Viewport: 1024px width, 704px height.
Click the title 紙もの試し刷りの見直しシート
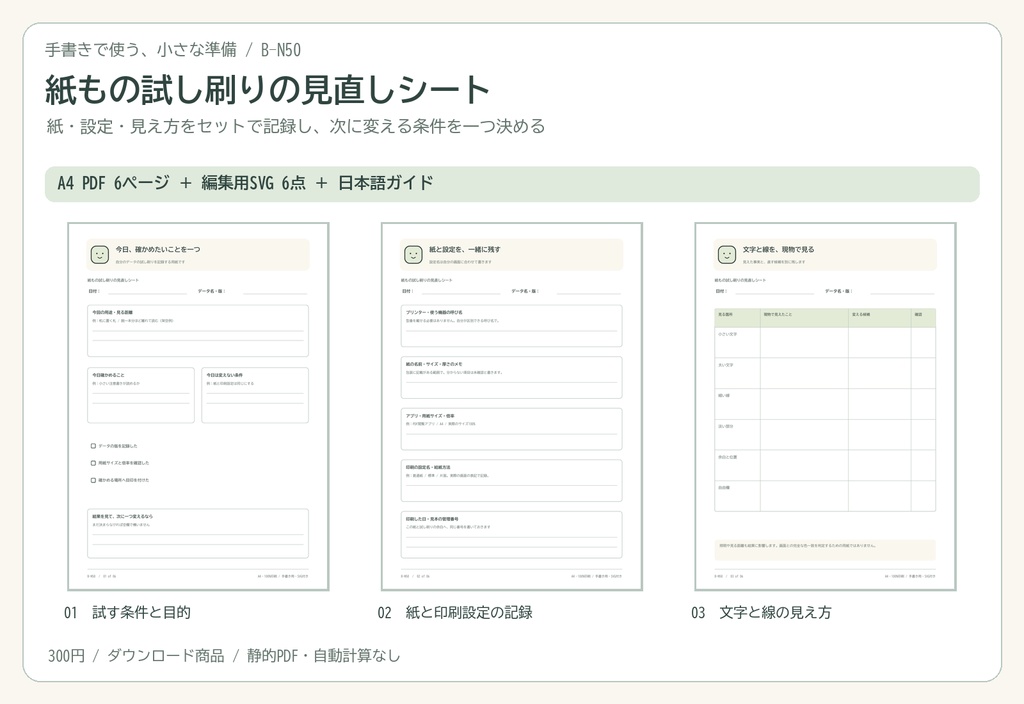pyautogui.click(x=267, y=89)
